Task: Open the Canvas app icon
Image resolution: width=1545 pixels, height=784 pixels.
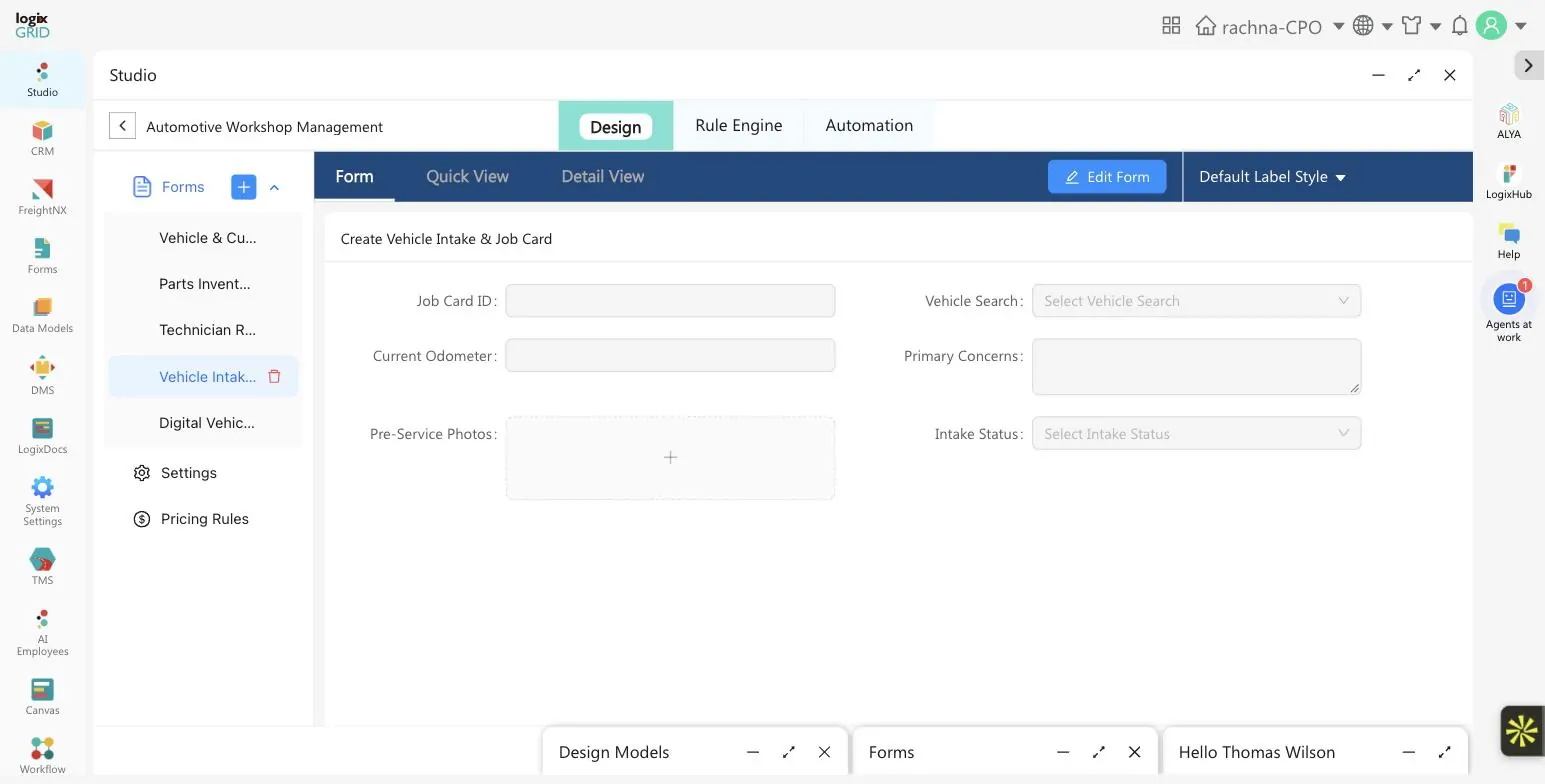Action: [42, 697]
